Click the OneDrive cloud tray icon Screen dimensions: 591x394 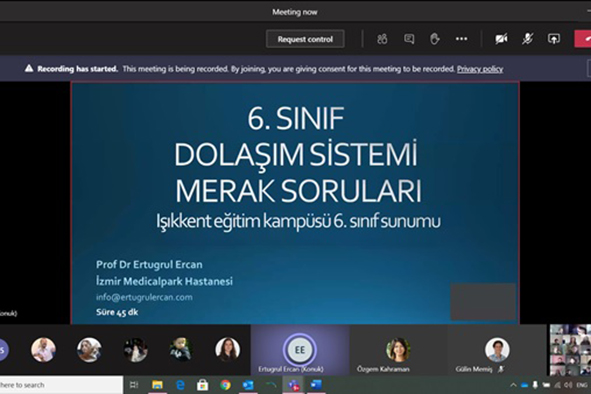point(524,385)
